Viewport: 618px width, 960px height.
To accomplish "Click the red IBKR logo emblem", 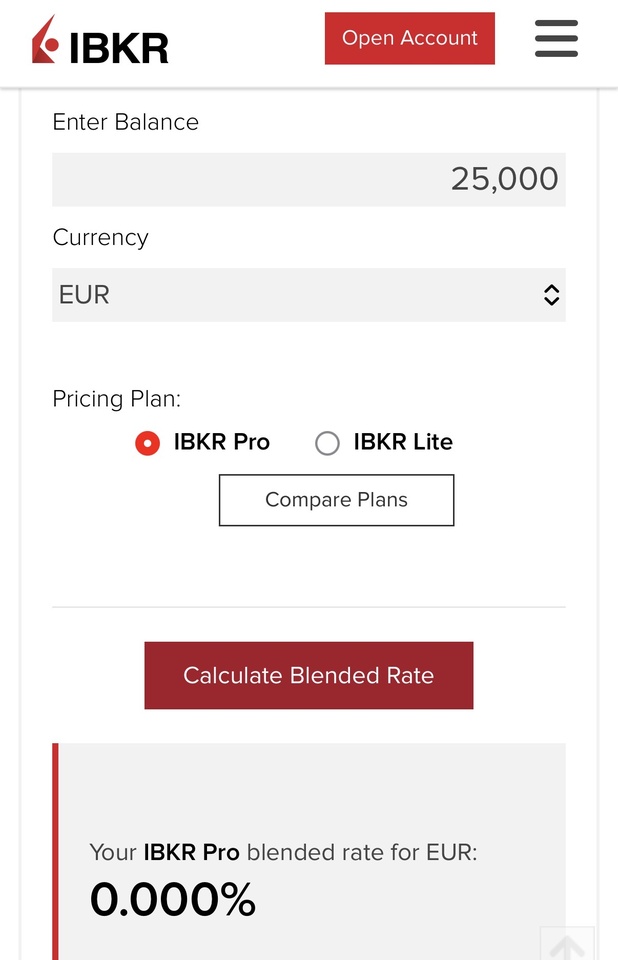I will tap(45, 41).
